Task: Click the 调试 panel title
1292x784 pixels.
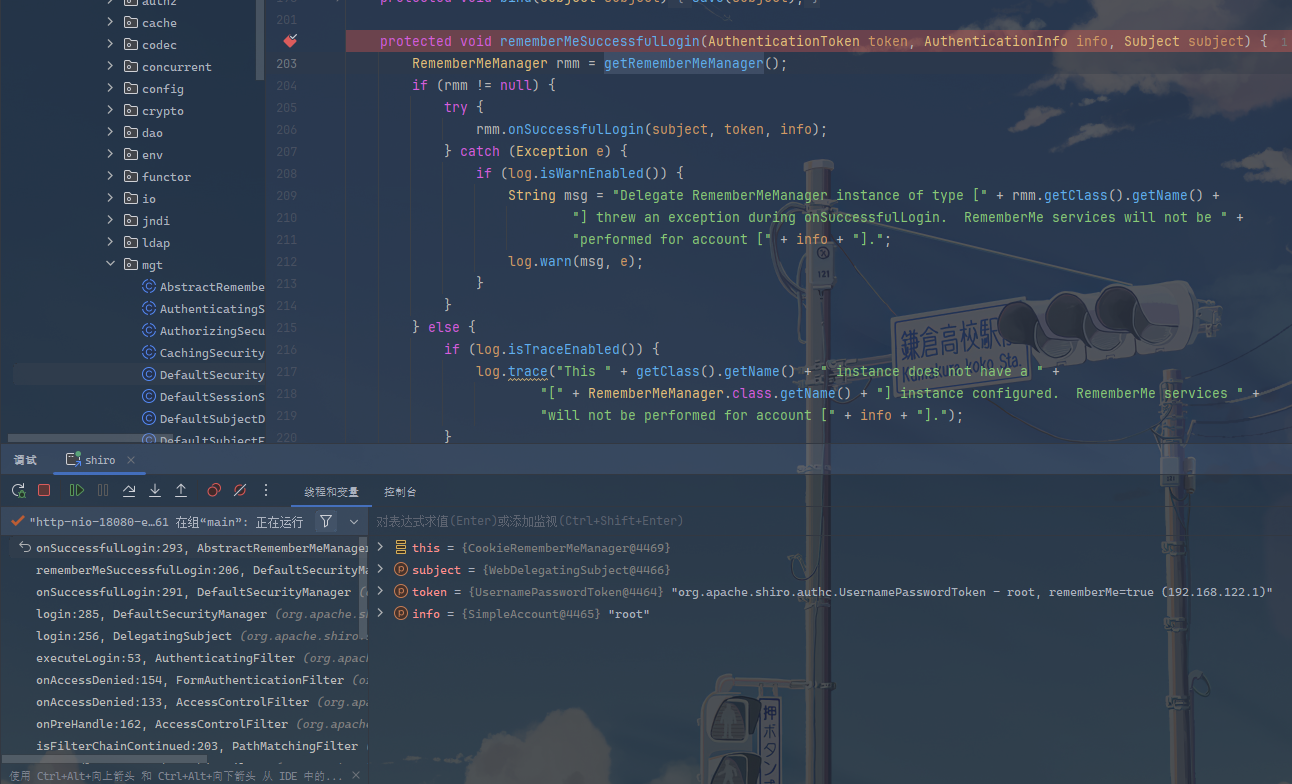Action: pos(25,460)
